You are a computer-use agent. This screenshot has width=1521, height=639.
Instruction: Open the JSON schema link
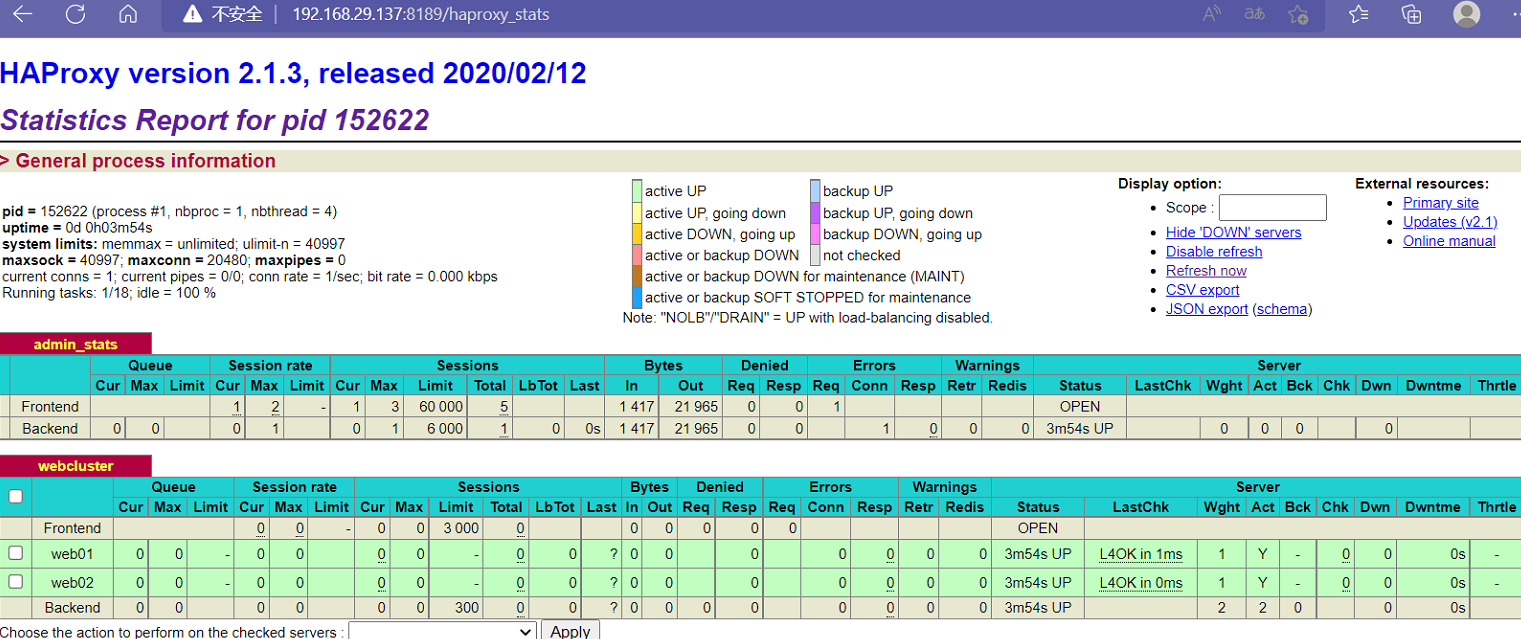[1282, 309]
